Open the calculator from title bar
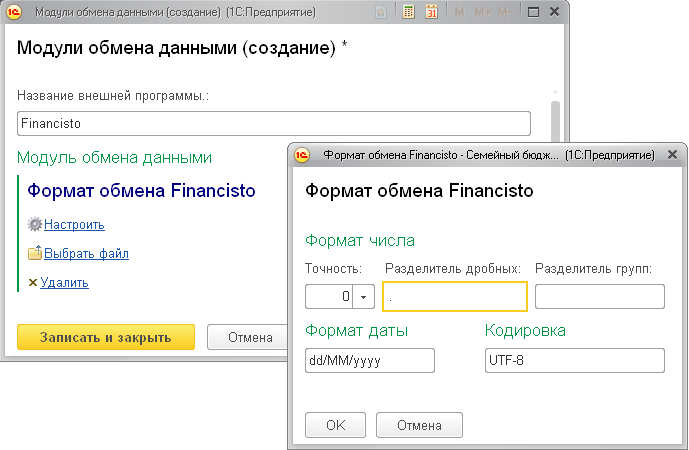689x450 pixels. (409, 14)
